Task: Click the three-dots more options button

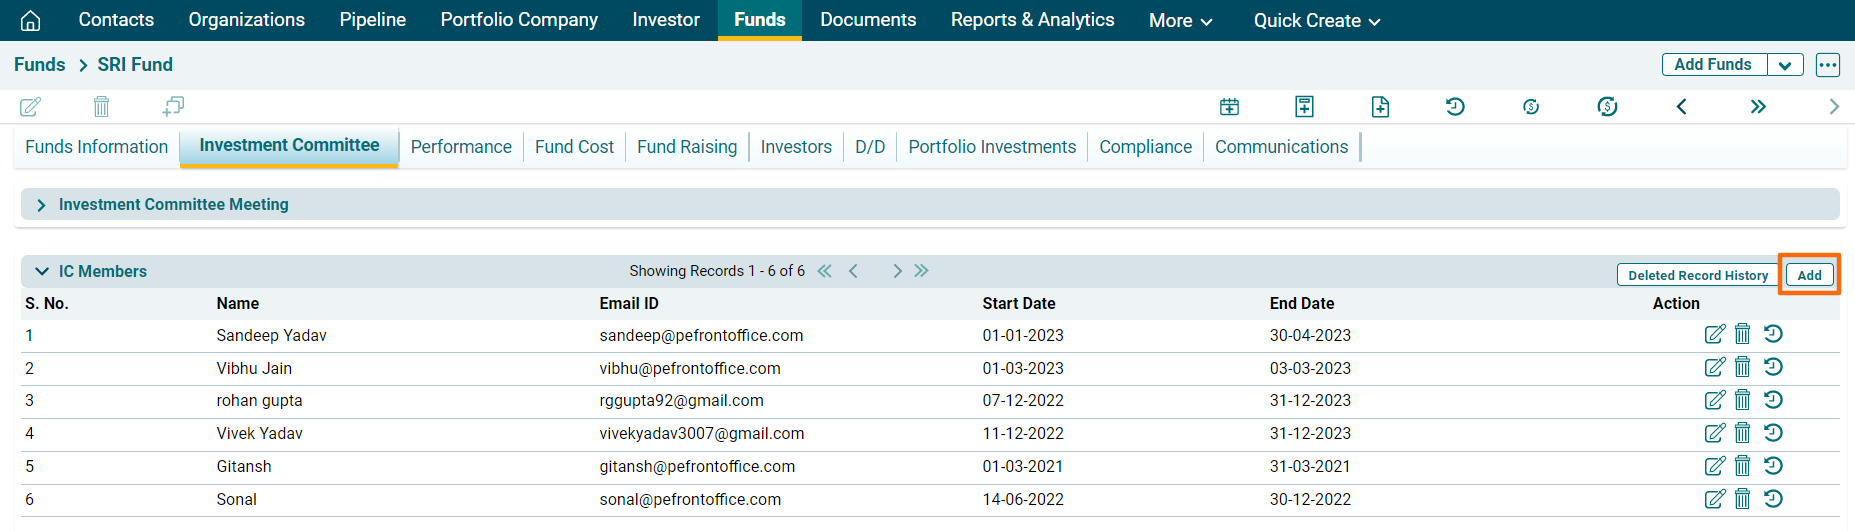Action: (x=1828, y=65)
